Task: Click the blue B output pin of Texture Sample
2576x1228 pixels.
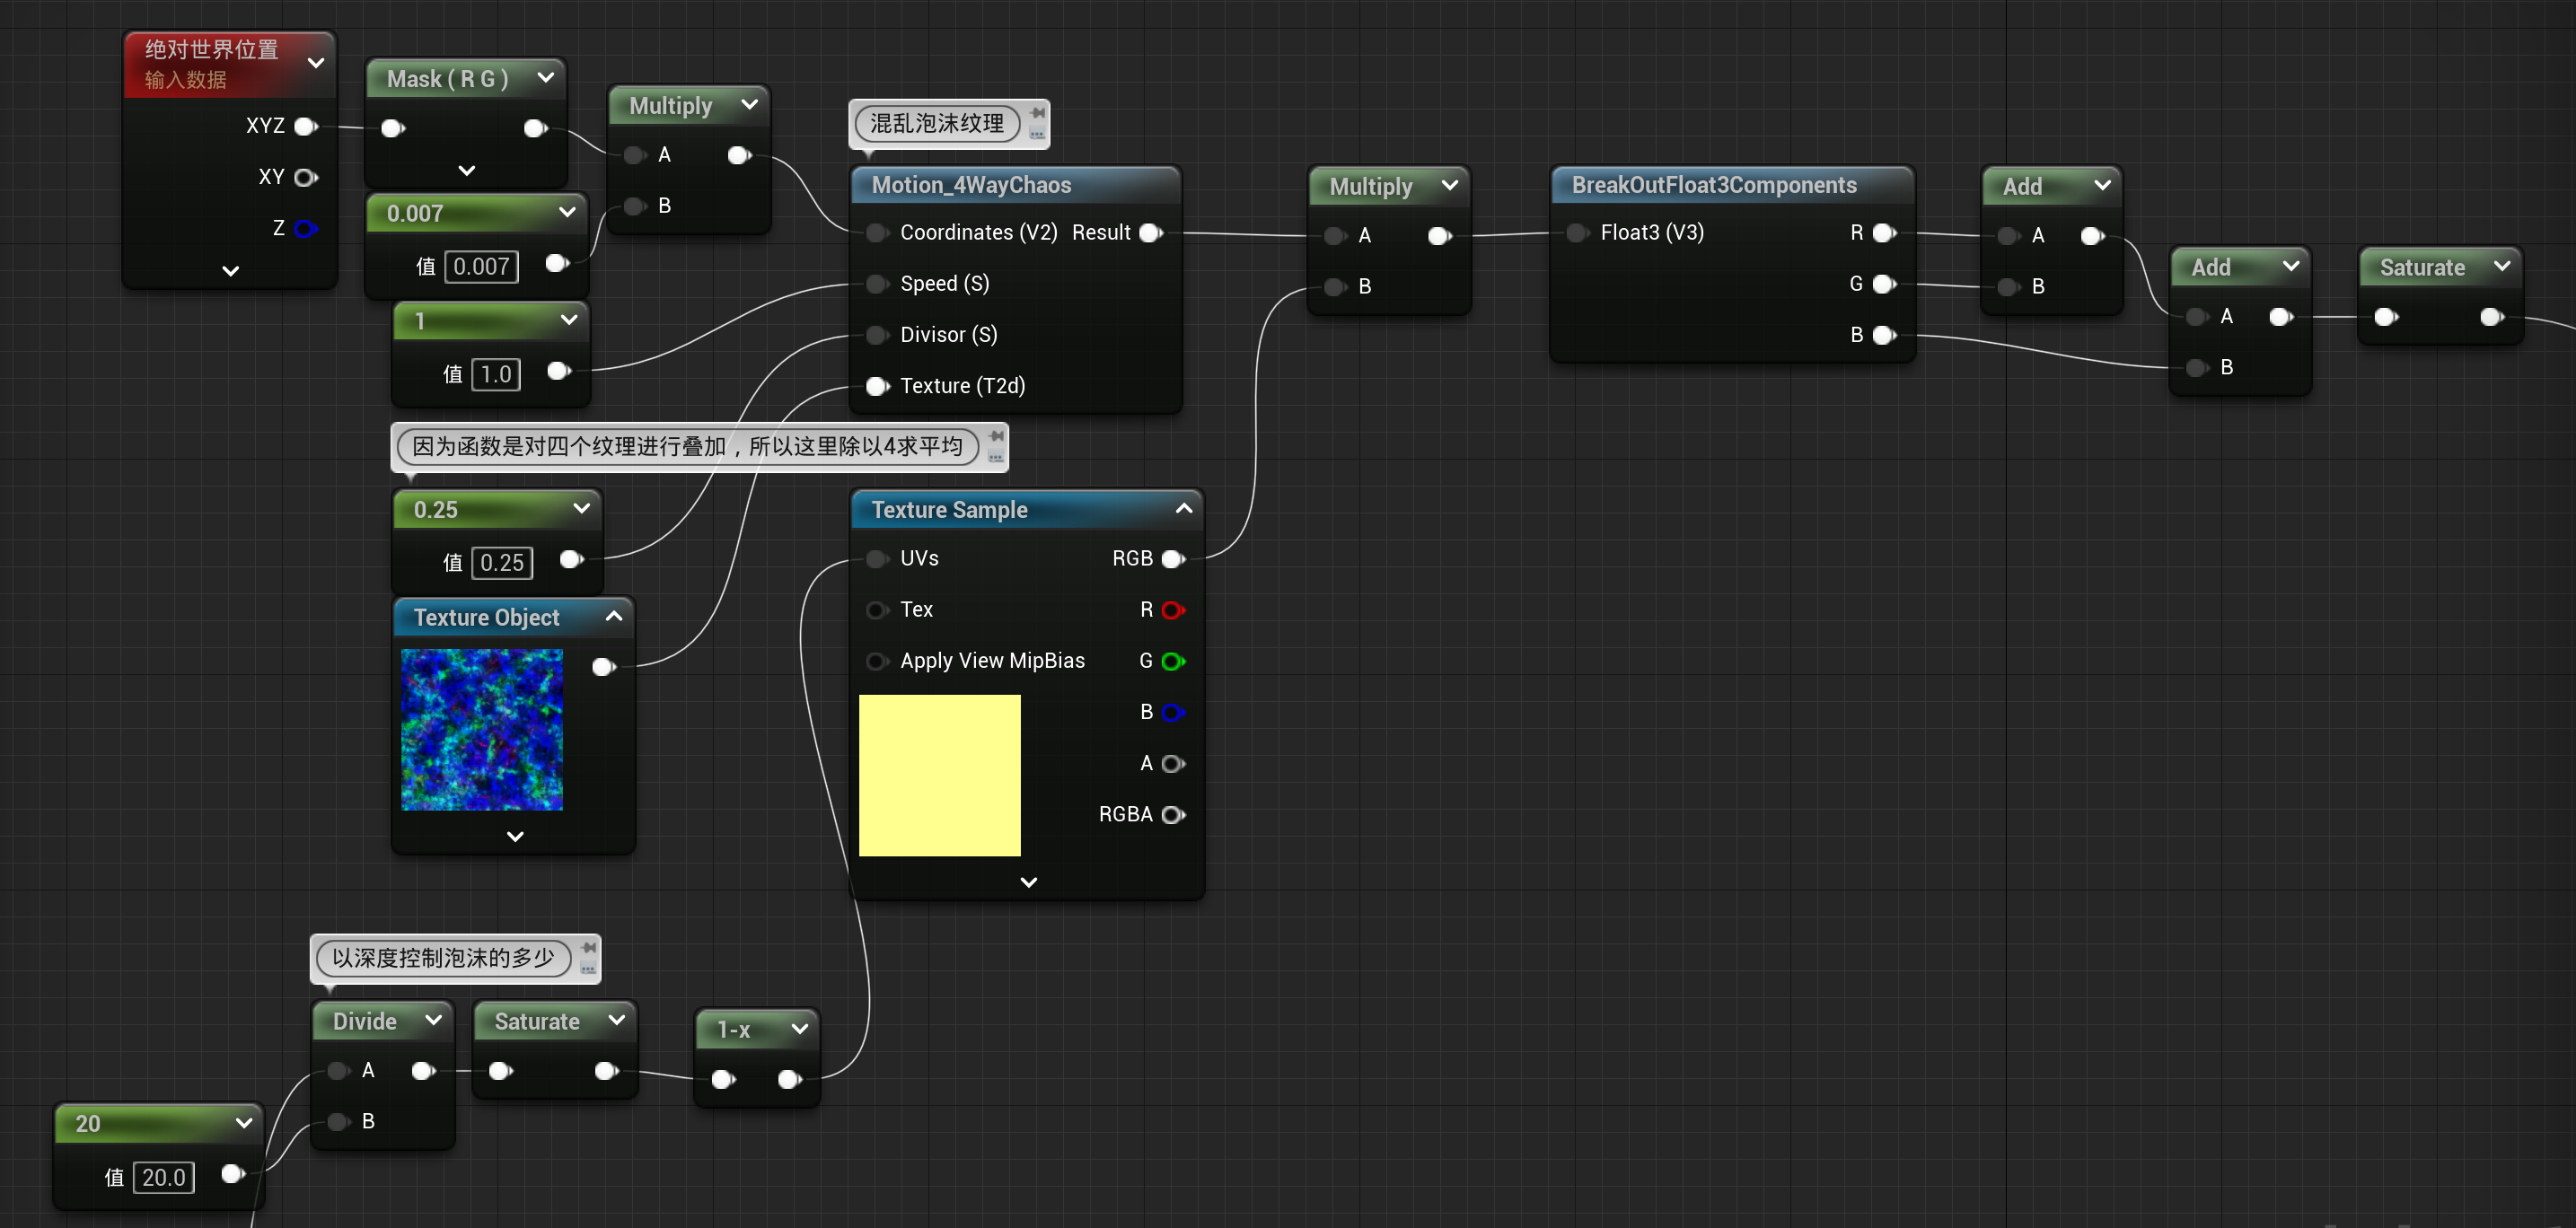Action: (x=1173, y=712)
